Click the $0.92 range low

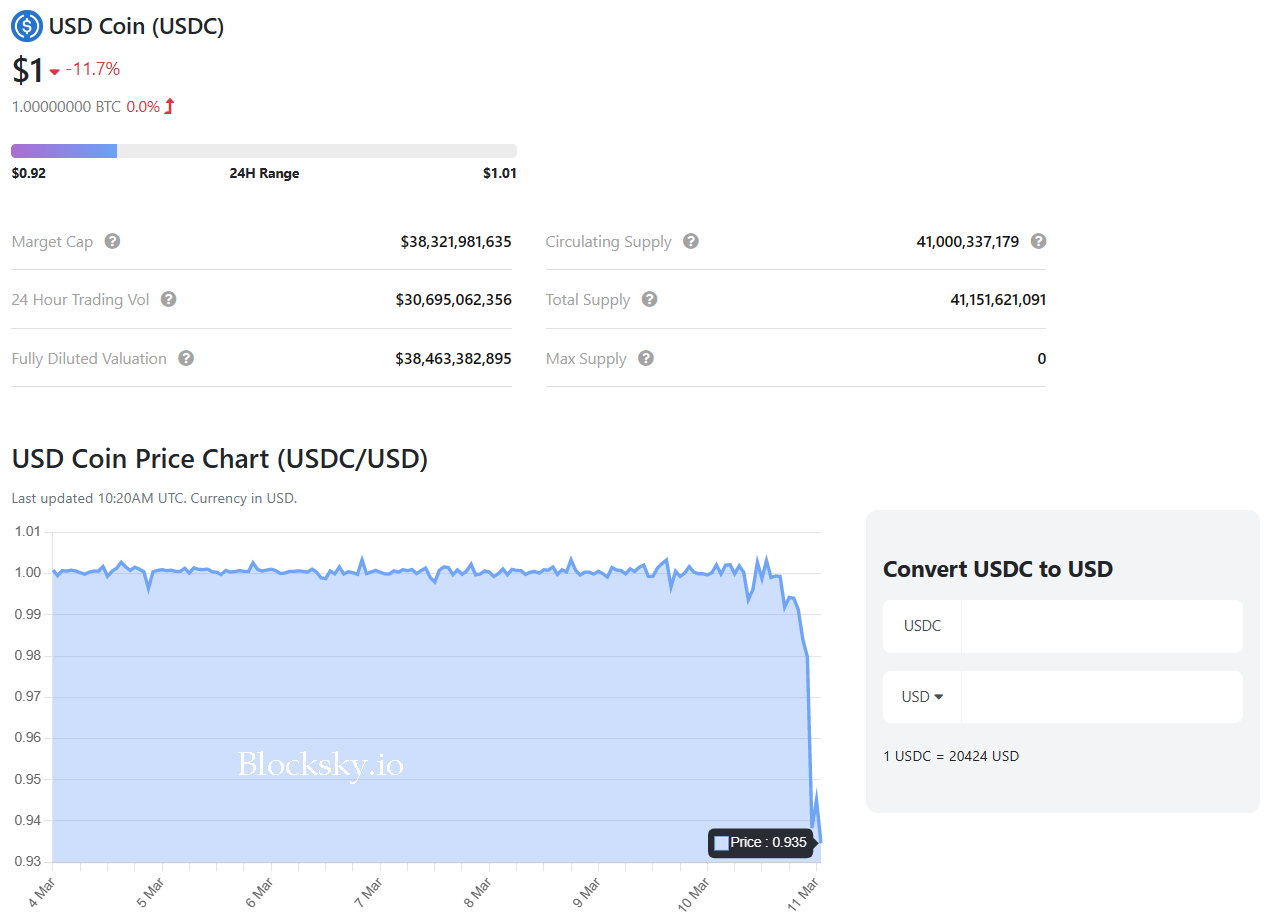tap(29, 173)
